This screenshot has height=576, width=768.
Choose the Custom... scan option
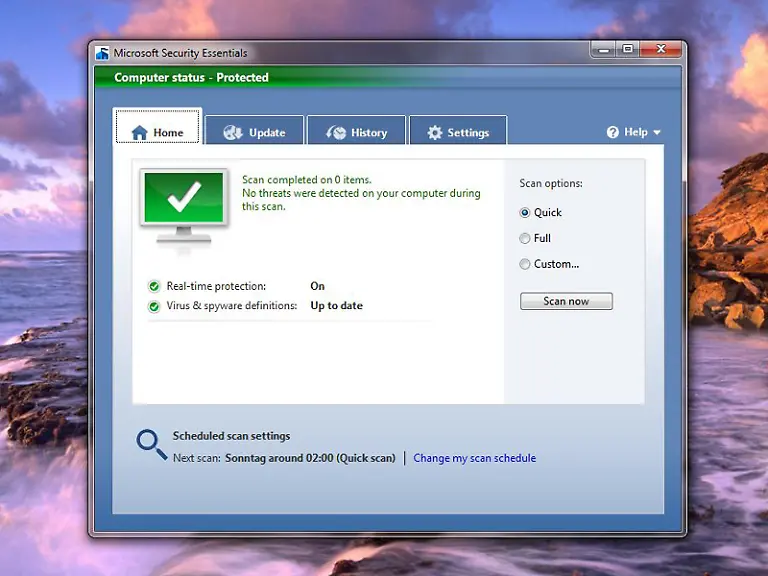point(525,265)
